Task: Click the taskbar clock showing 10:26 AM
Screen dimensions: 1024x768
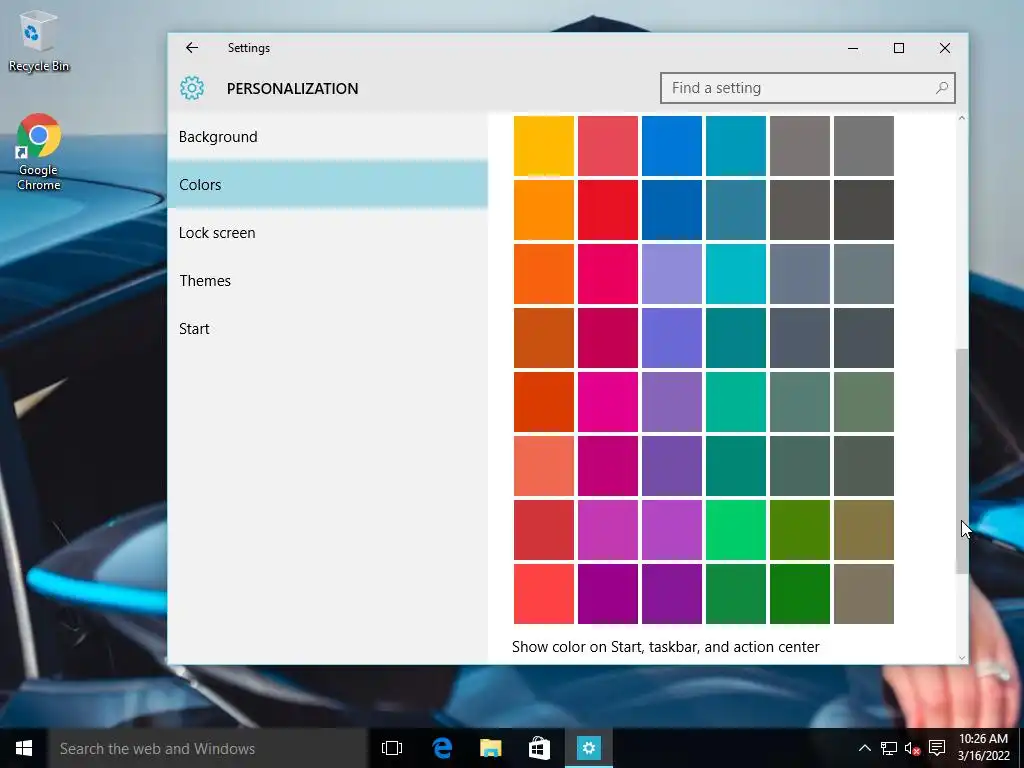Action: pyautogui.click(x=984, y=748)
